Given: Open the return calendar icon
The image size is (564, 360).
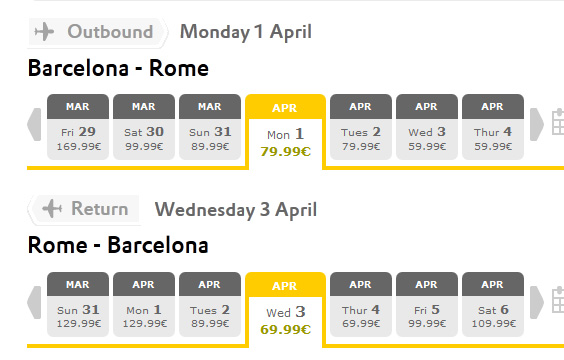Looking at the screenshot, I should tap(558, 300).
